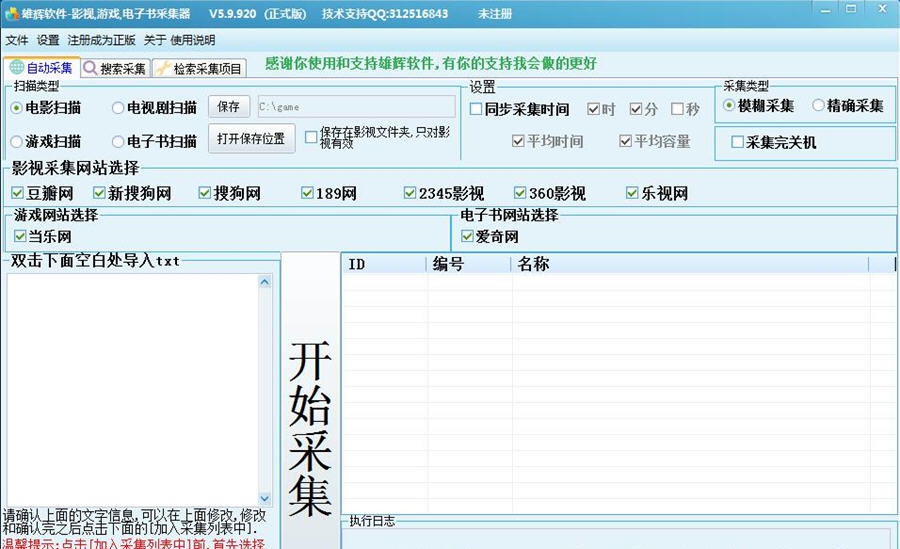The image size is (900, 549).
Task: Open the 关于 menu
Action: (x=154, y=40)
